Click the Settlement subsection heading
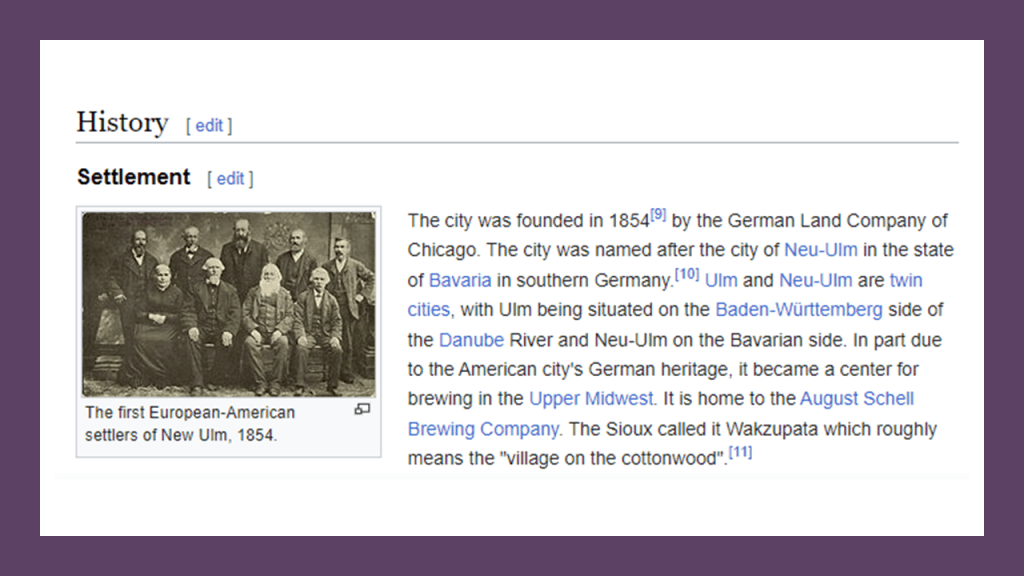 (133, 177)
